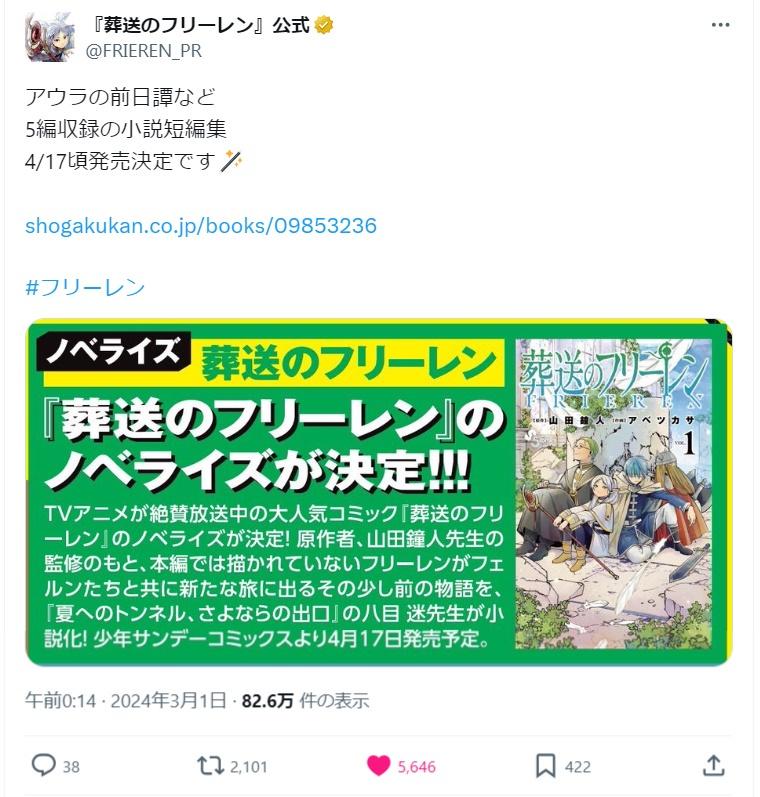Open the shogakukan.co.jp books link
Viewport: 760px width, 797px height.
(x=201, y=225)
